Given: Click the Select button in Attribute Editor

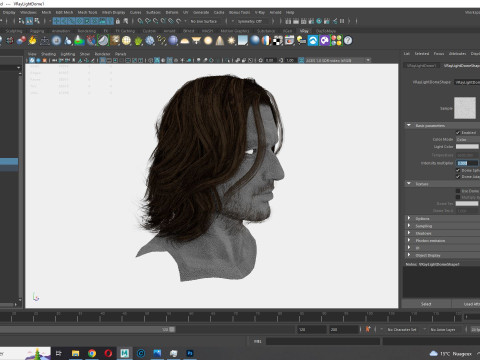Looking at the screenshot, I should 426,304.
